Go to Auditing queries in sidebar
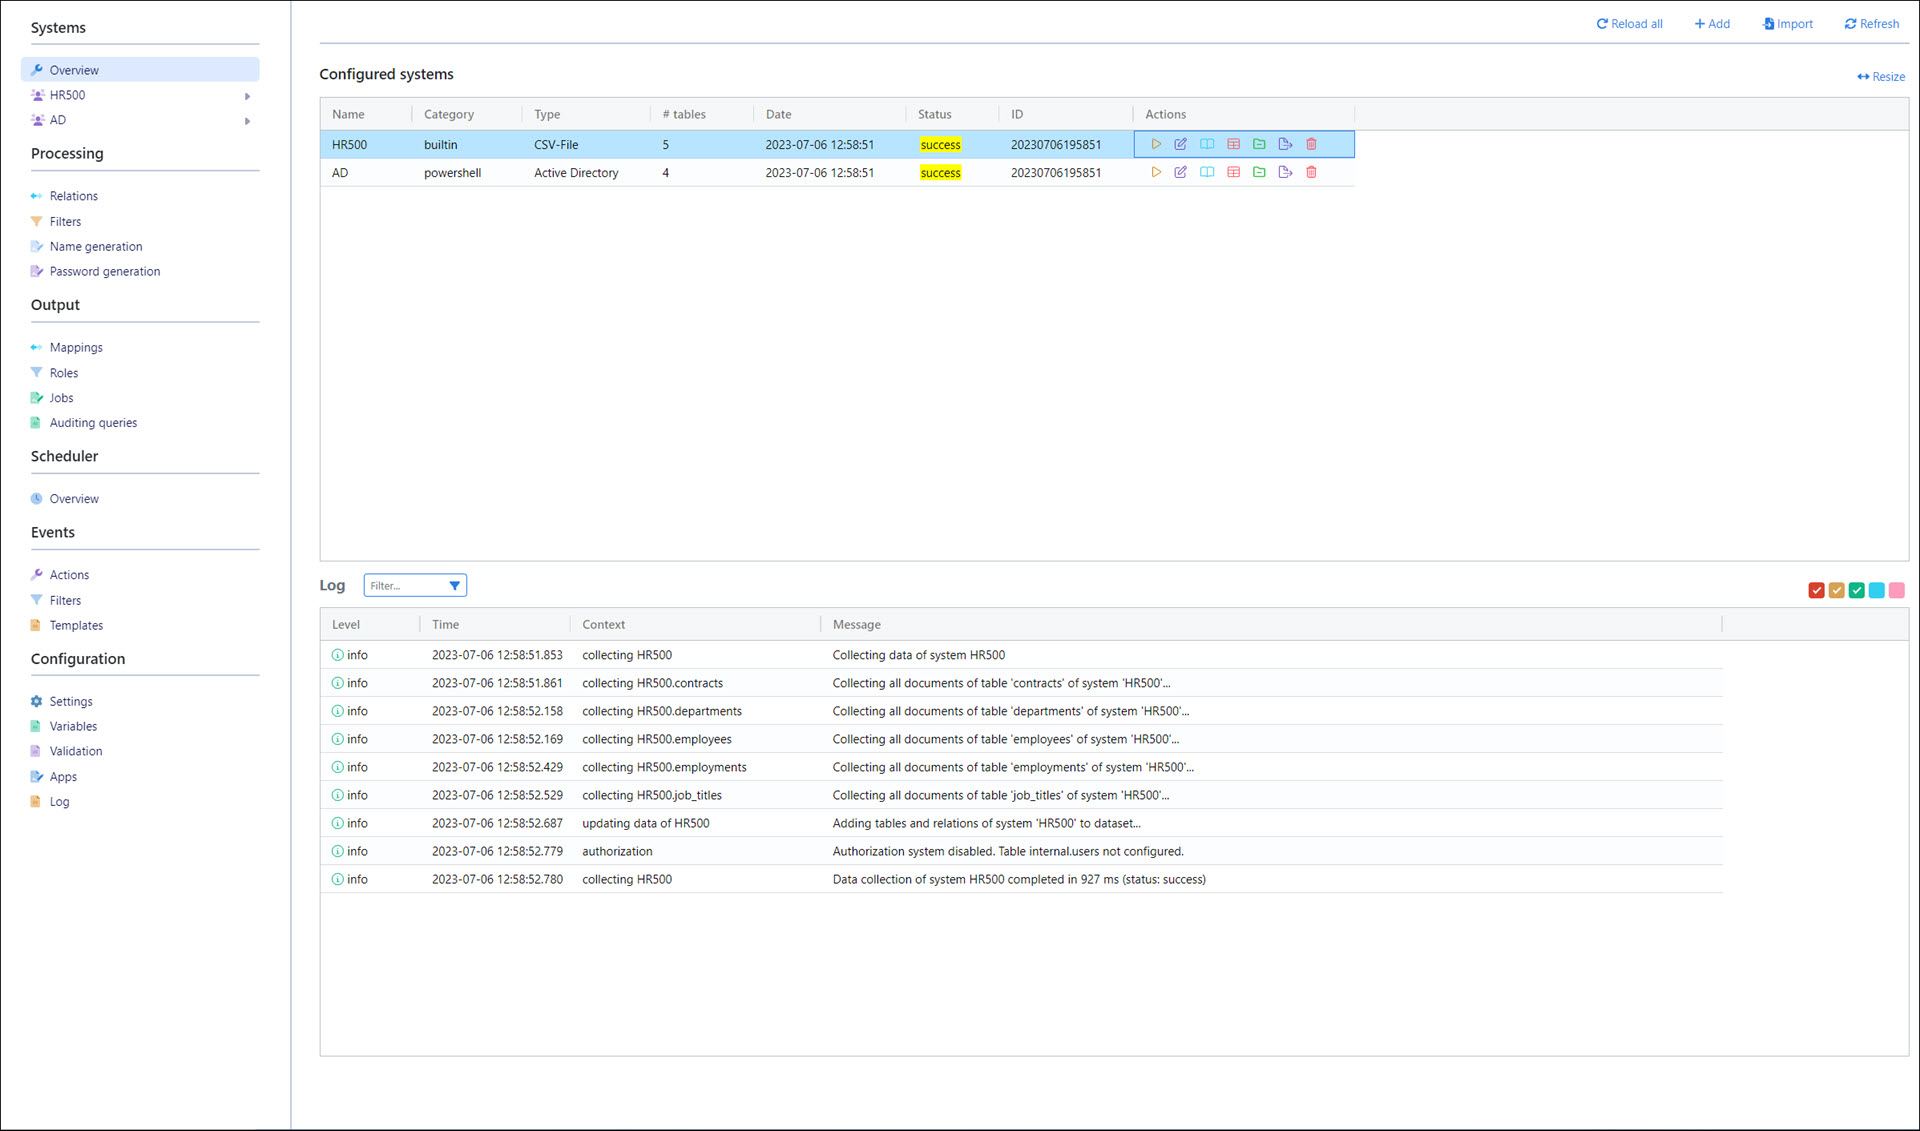1920x1131 pixels. 93,423
